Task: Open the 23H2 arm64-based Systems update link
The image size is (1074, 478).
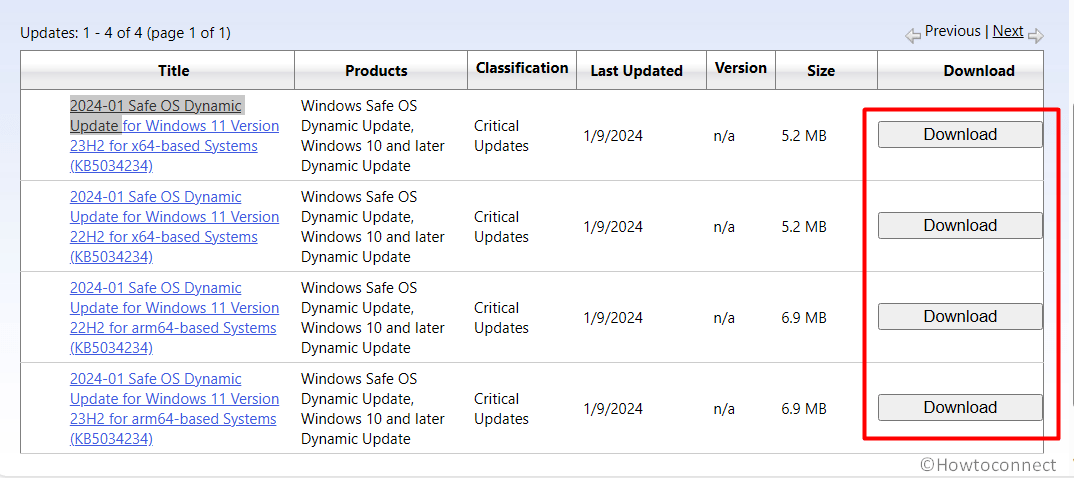Action: click(174, 409)
